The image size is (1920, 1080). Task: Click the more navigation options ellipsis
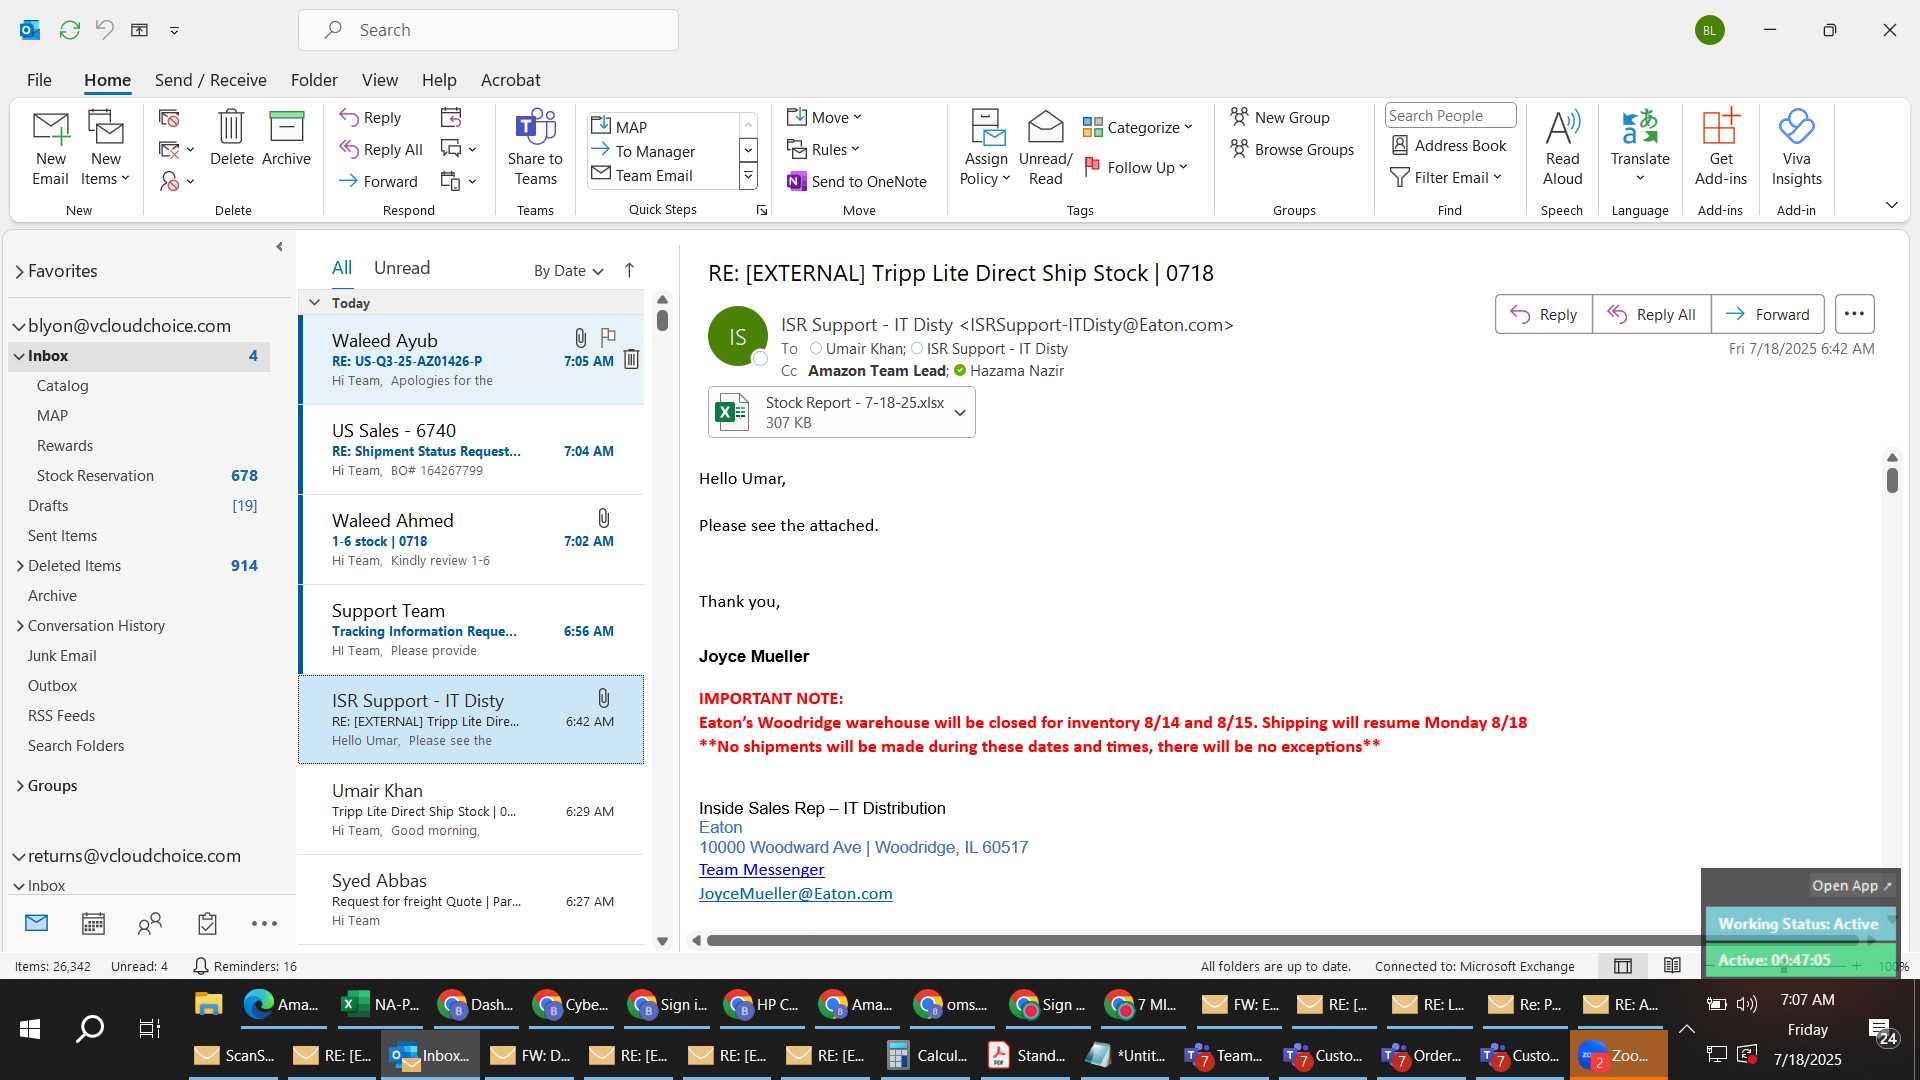[264, 924]
